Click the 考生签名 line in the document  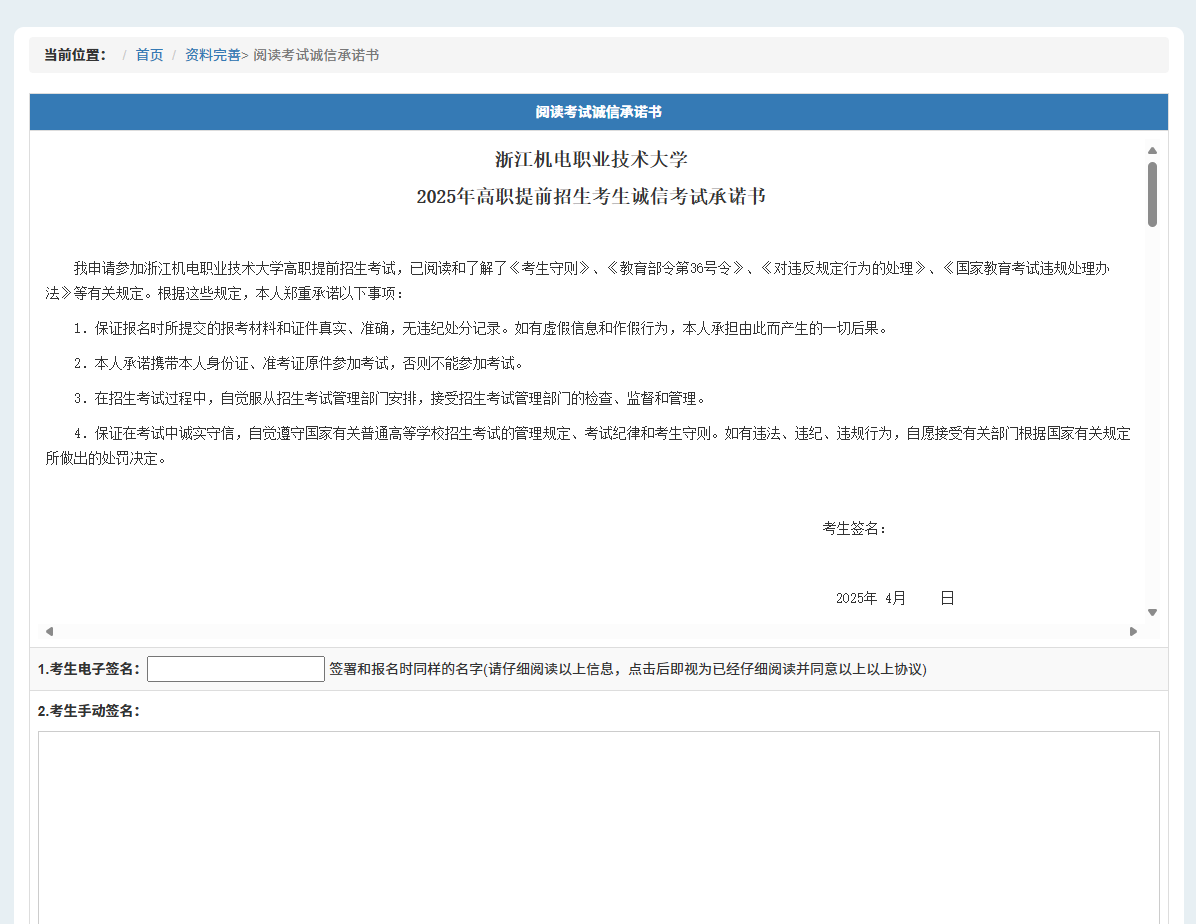854,529
